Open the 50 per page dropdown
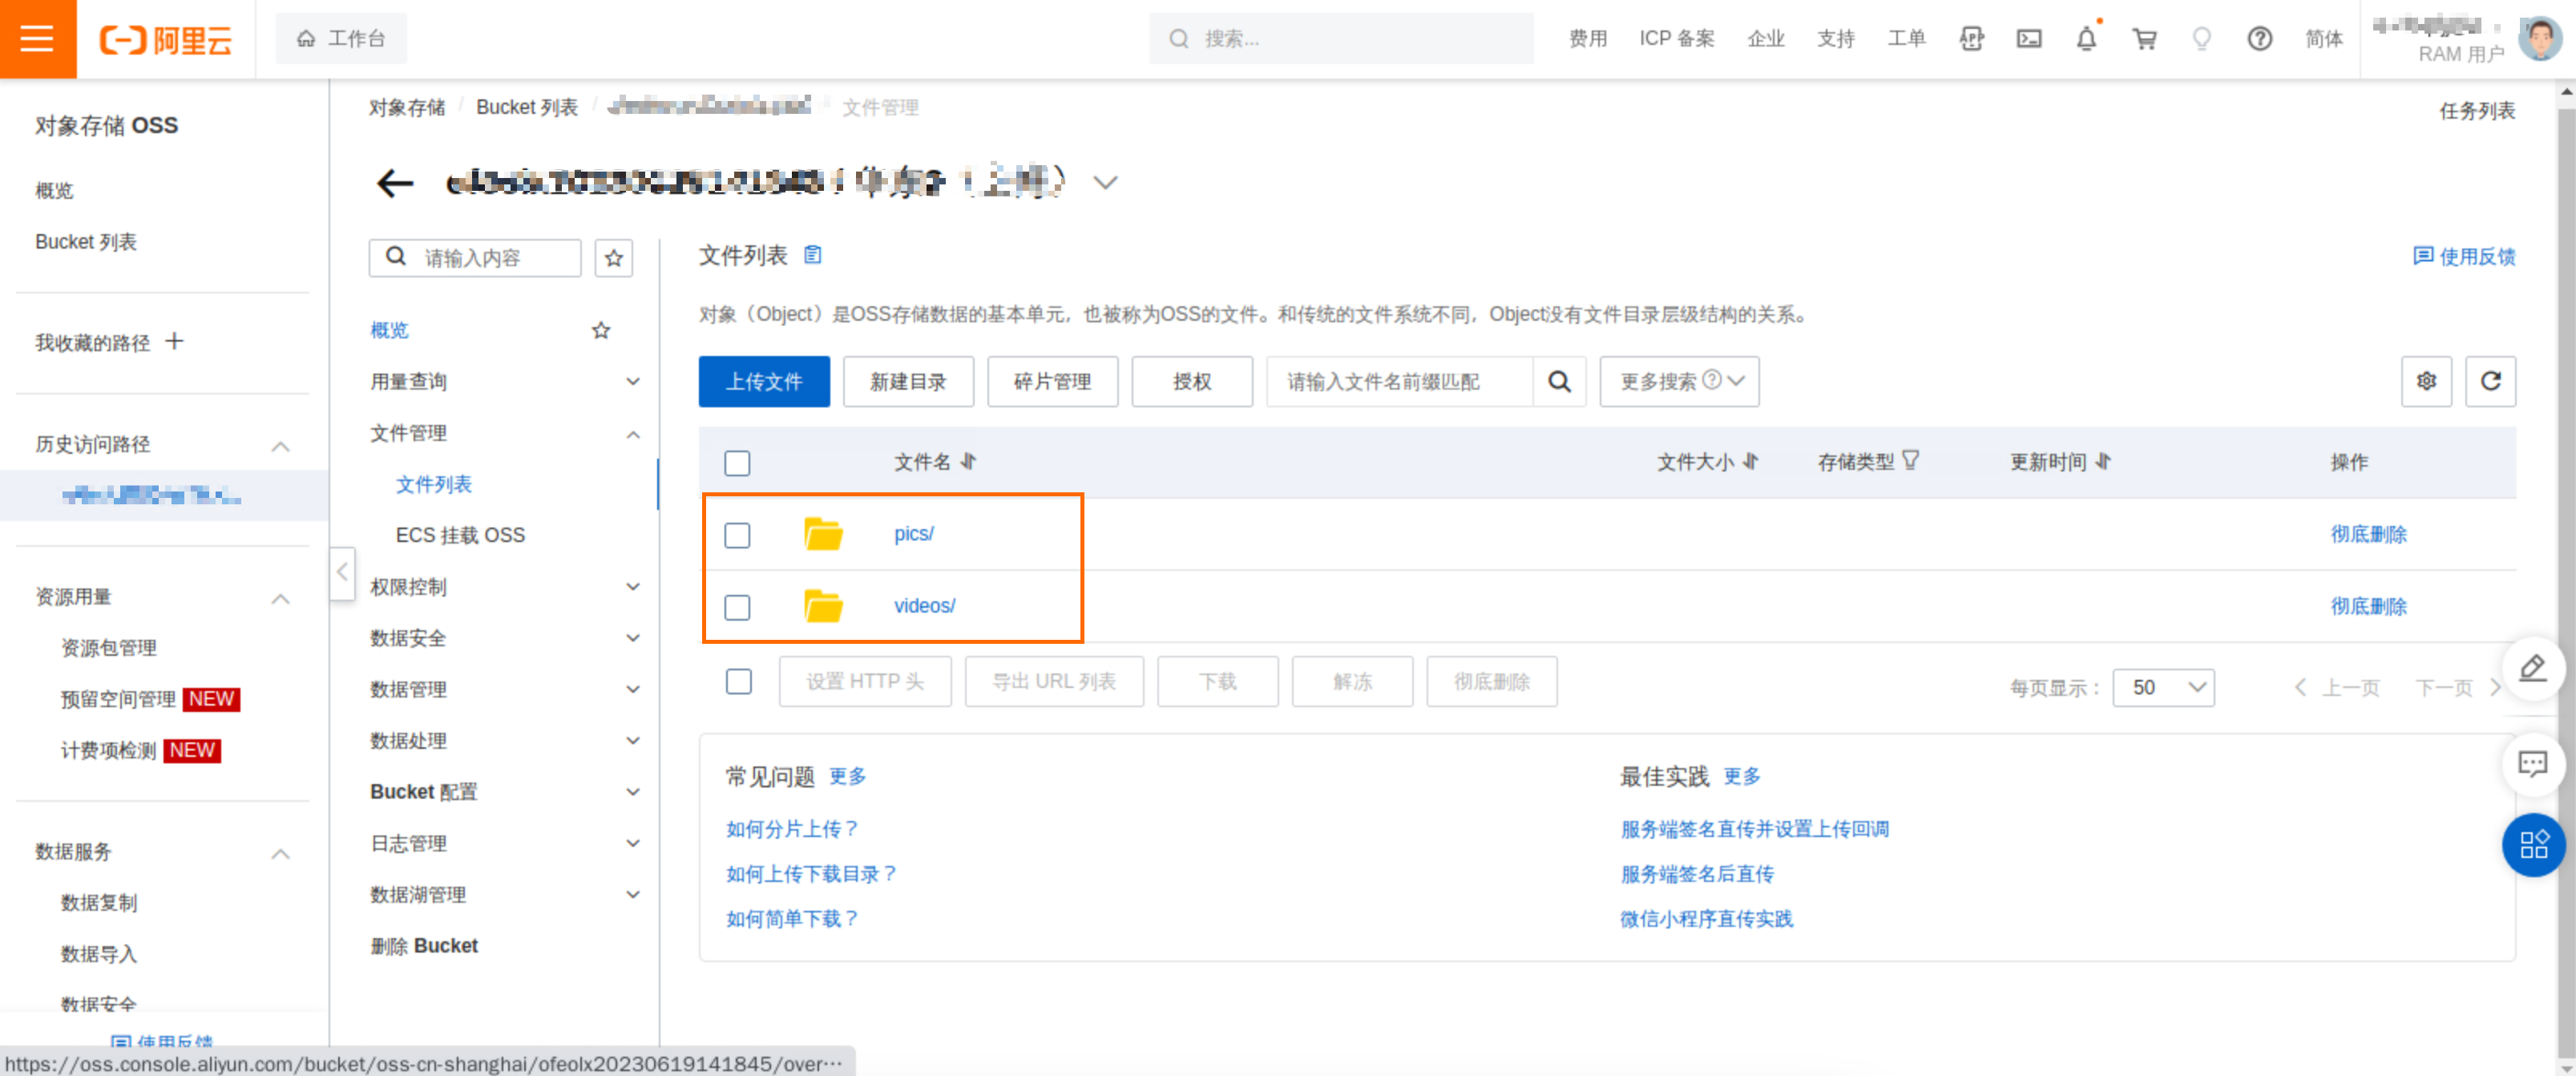 (2163, 687)
